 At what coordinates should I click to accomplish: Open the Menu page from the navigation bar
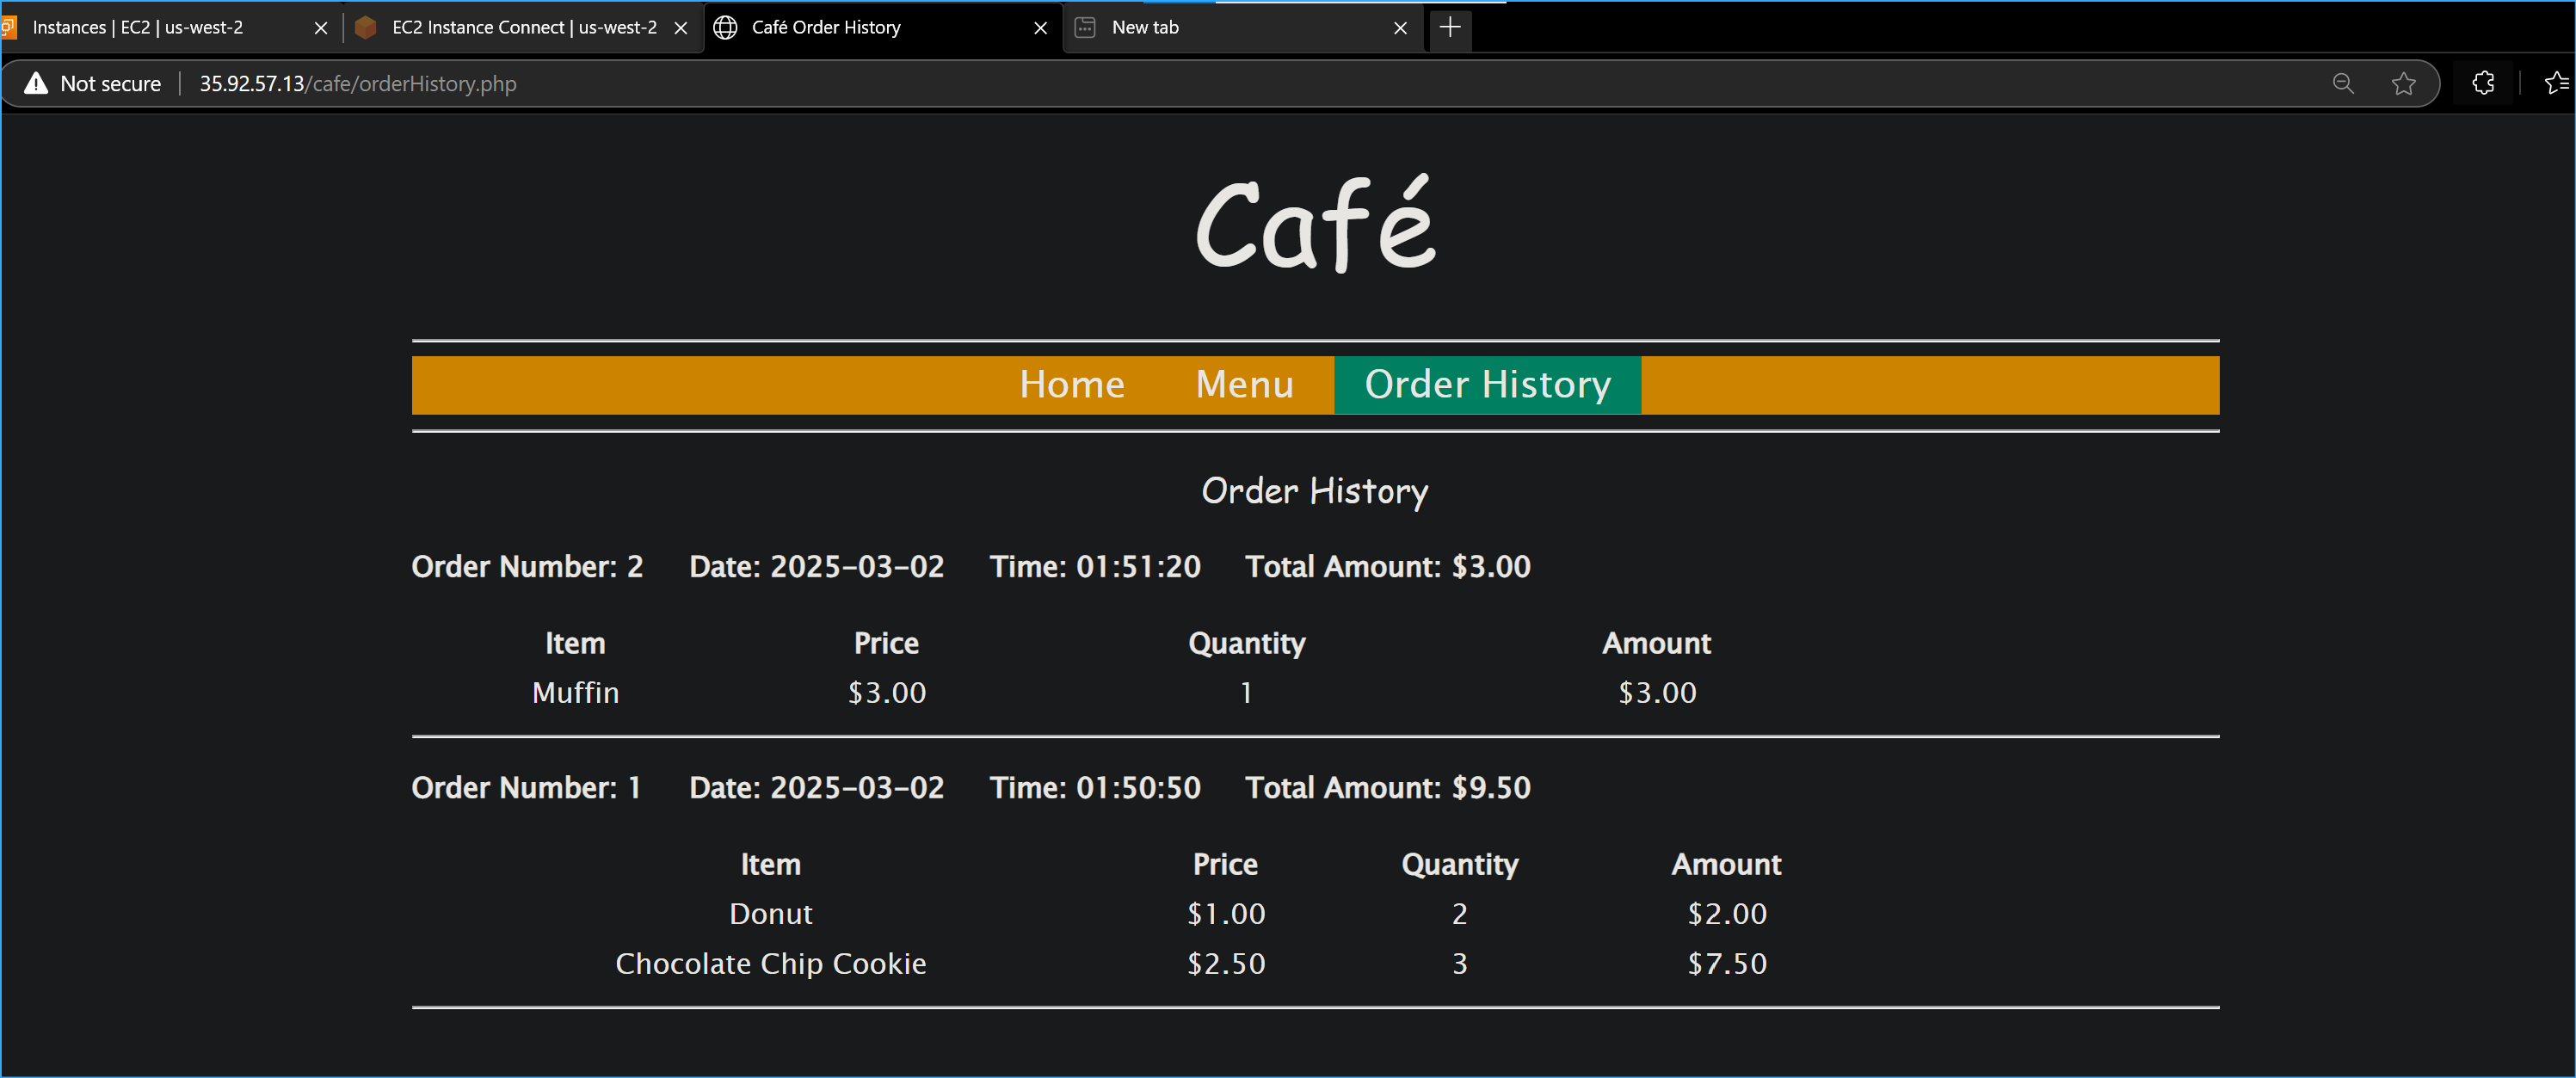point(1244,384)
